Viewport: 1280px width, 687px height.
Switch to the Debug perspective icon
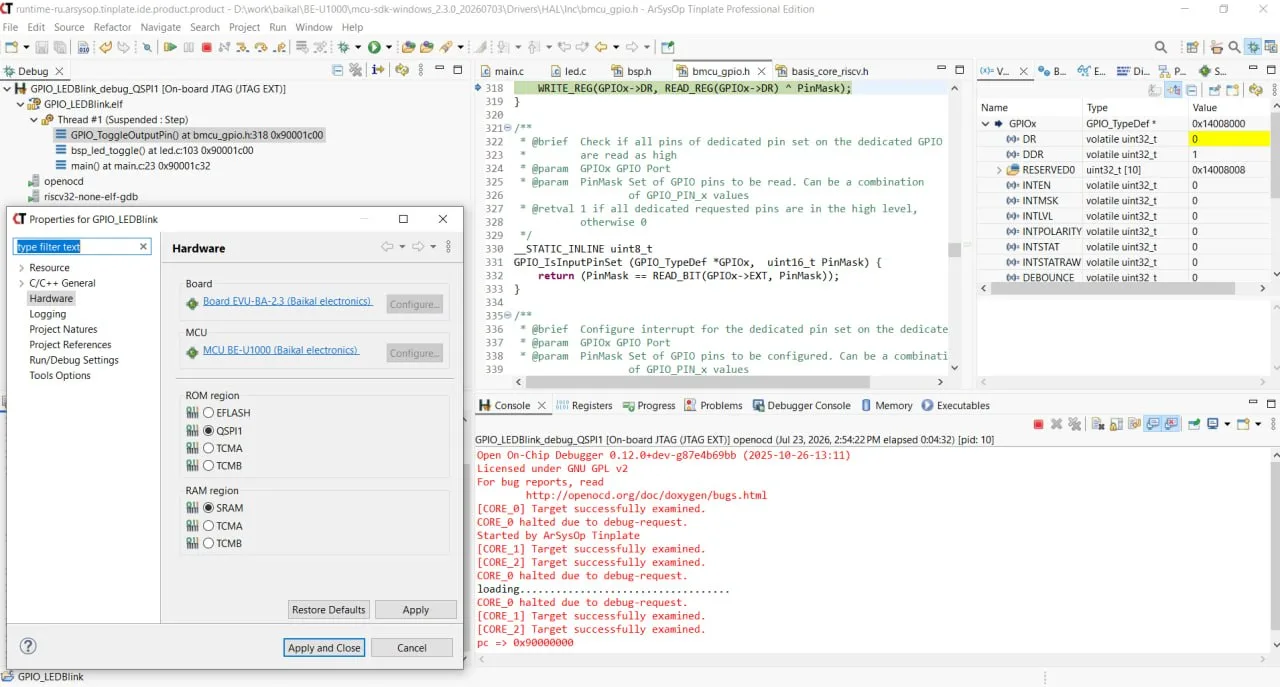coord(1253,47)
